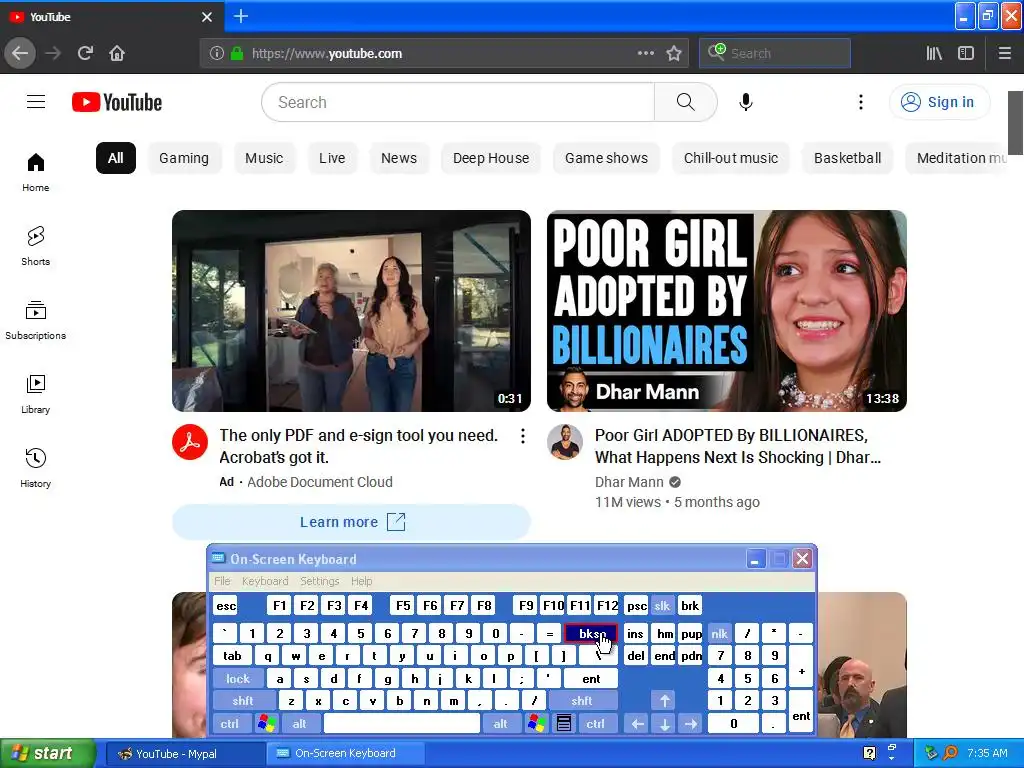Click the Sign in button
Image resolution: width=1024 pixels, height=768 pixels.
pyautogui.click(x=939, y=102)
